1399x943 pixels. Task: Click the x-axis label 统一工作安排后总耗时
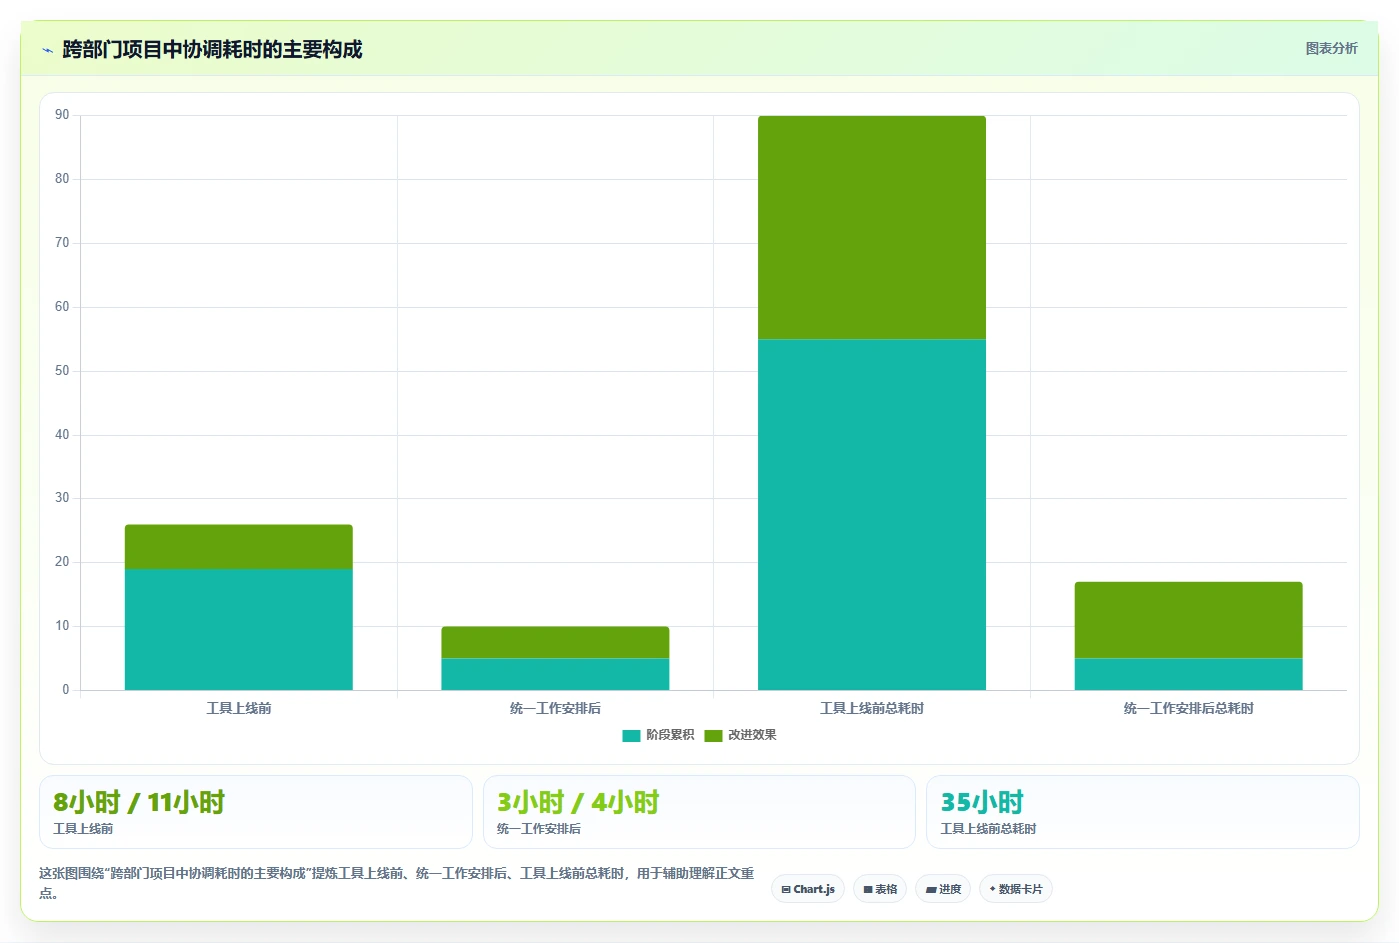1189,708
